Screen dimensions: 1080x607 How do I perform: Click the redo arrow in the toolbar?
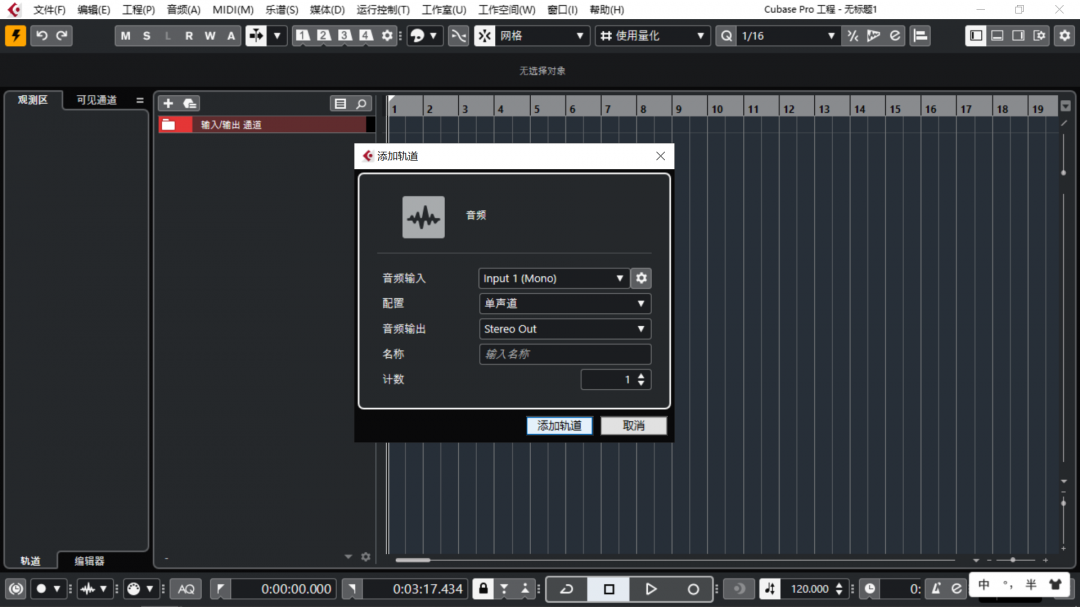(62, 36)
